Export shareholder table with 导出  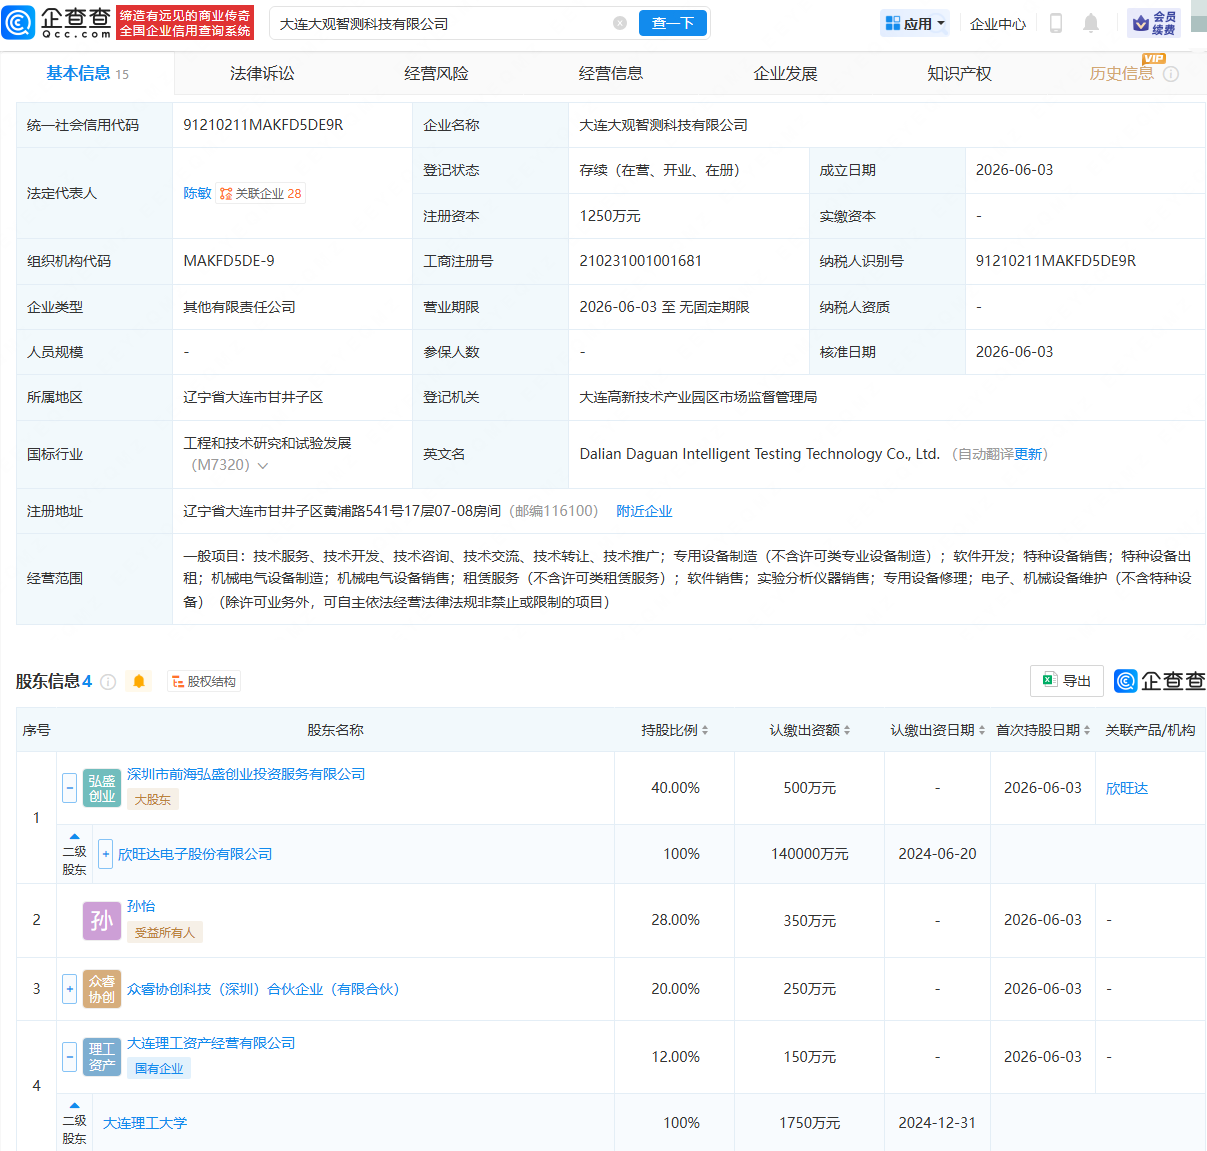coord(1067,681)
